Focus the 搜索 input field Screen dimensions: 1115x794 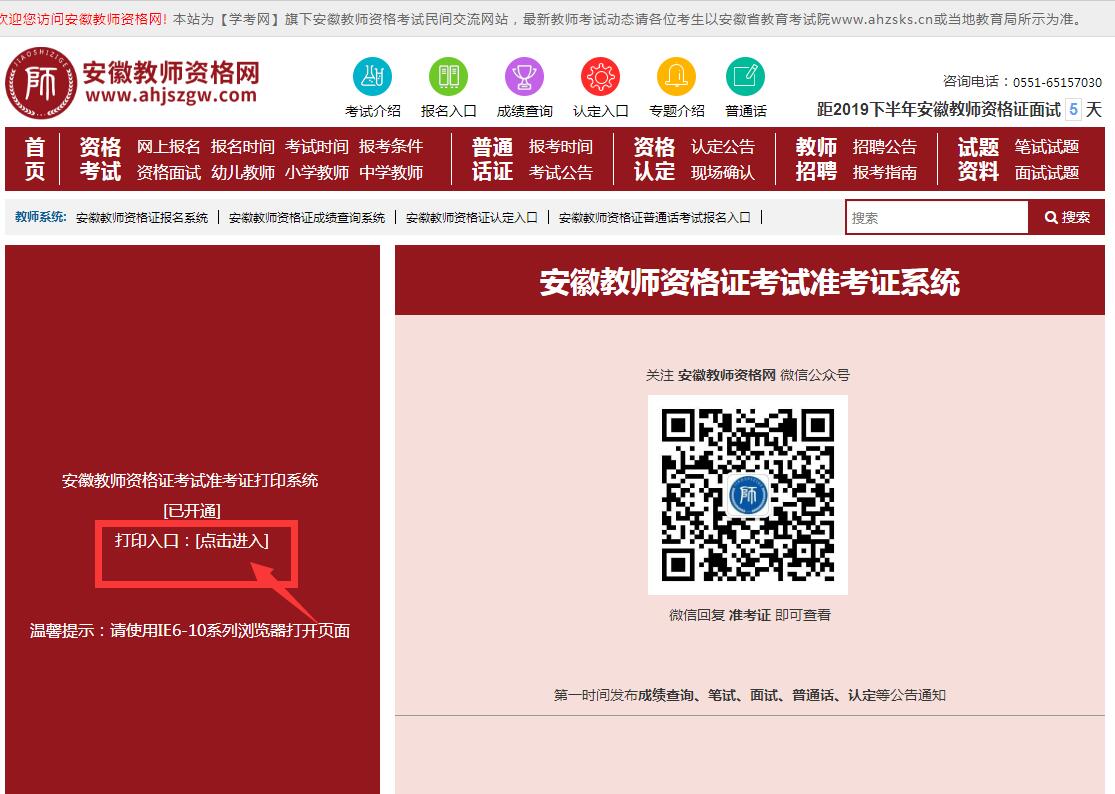pos(937,218)
